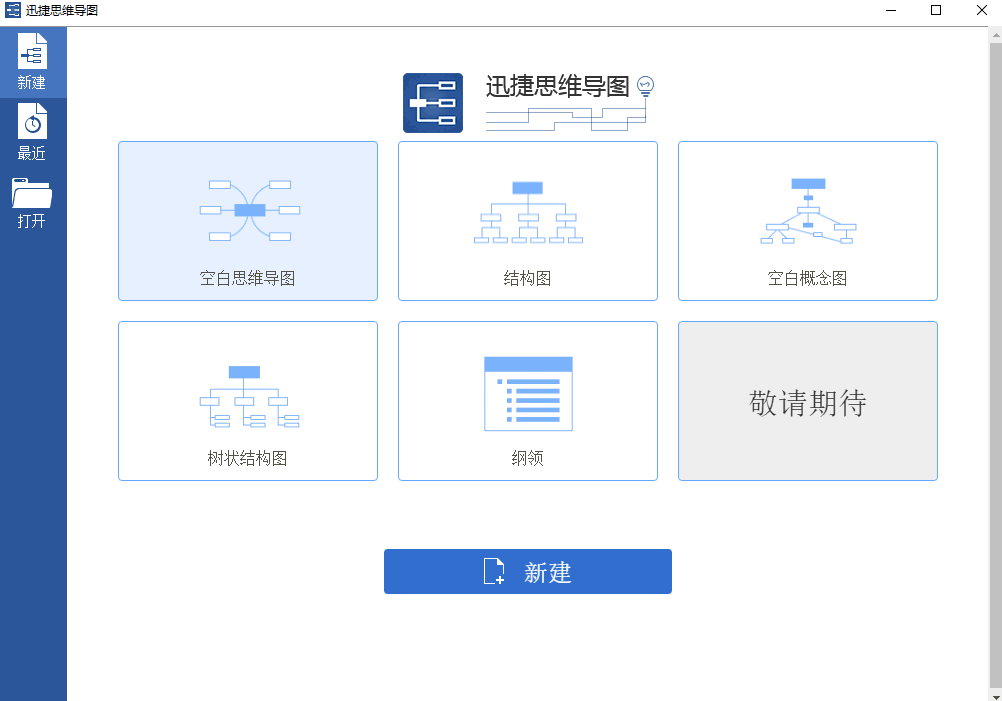1002x701 pixels.
Task: Switch to the 最近 section tab
Action: (x=33, y=133)
